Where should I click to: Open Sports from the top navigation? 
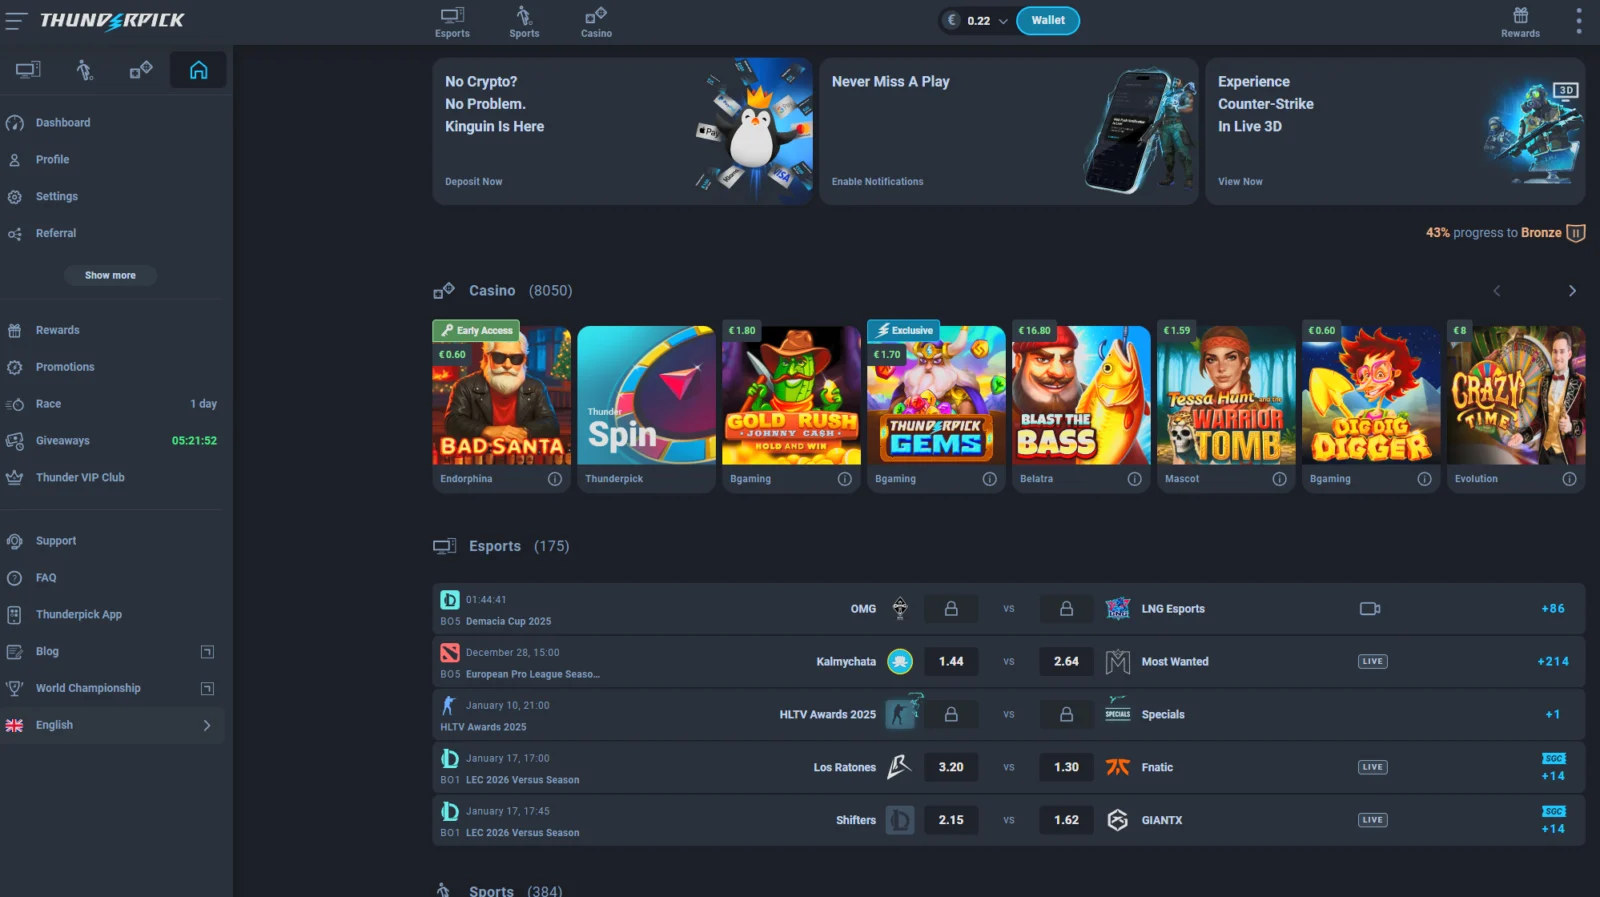coord(524,22)
